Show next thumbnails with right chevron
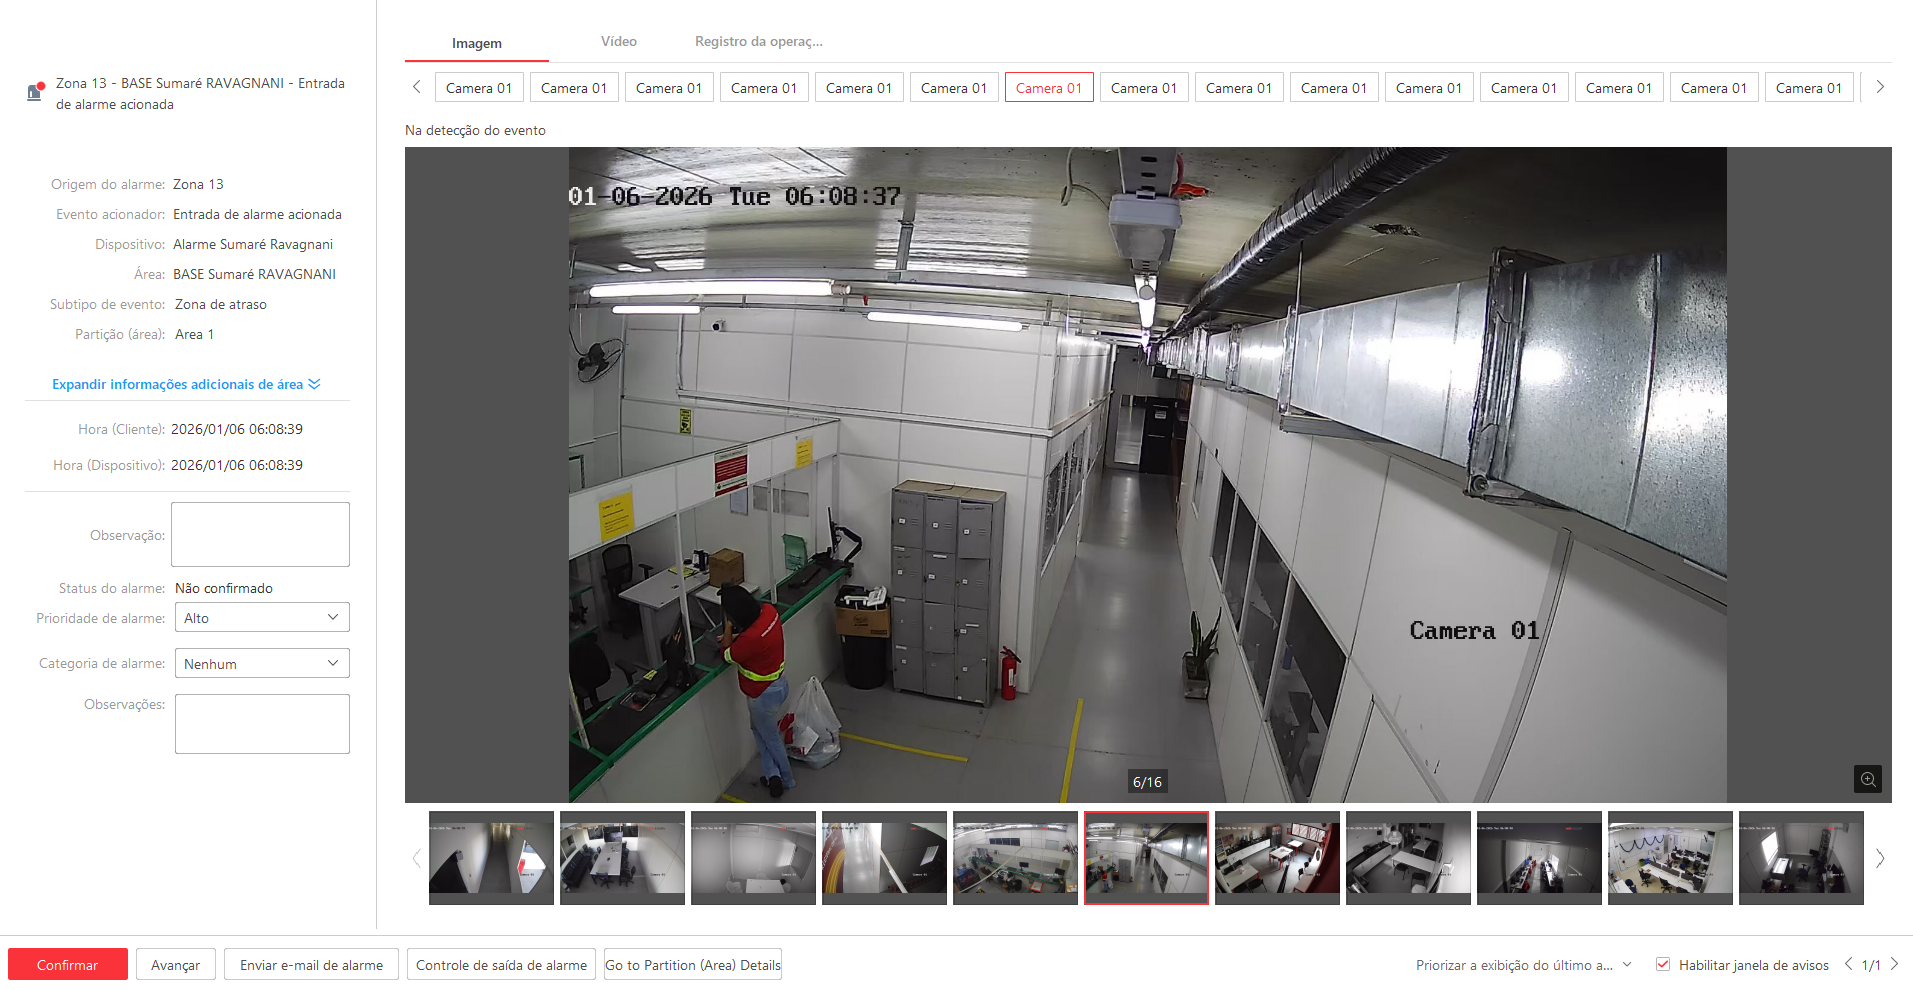The height and width of the screenshot is (990, 1913). point(1880,858)
